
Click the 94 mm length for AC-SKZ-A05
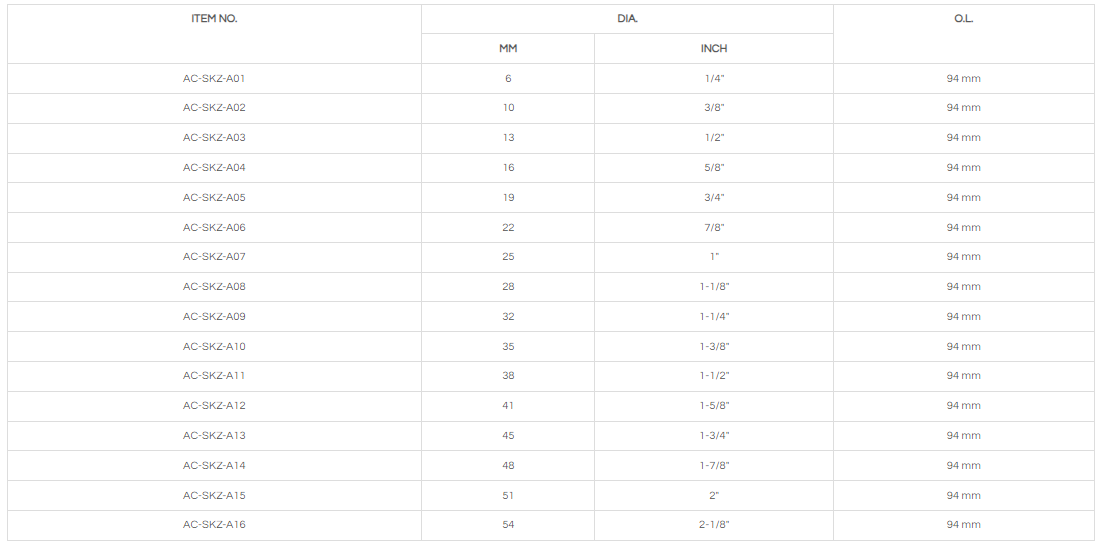[963, 198]
